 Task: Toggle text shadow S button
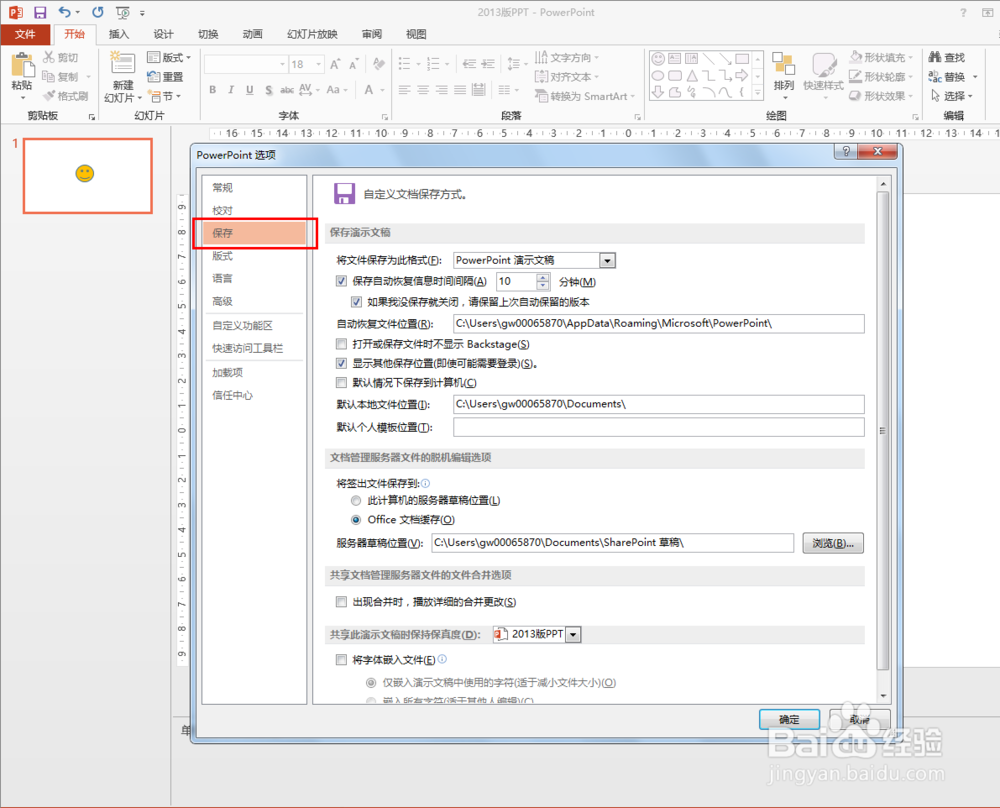point(268,90)
